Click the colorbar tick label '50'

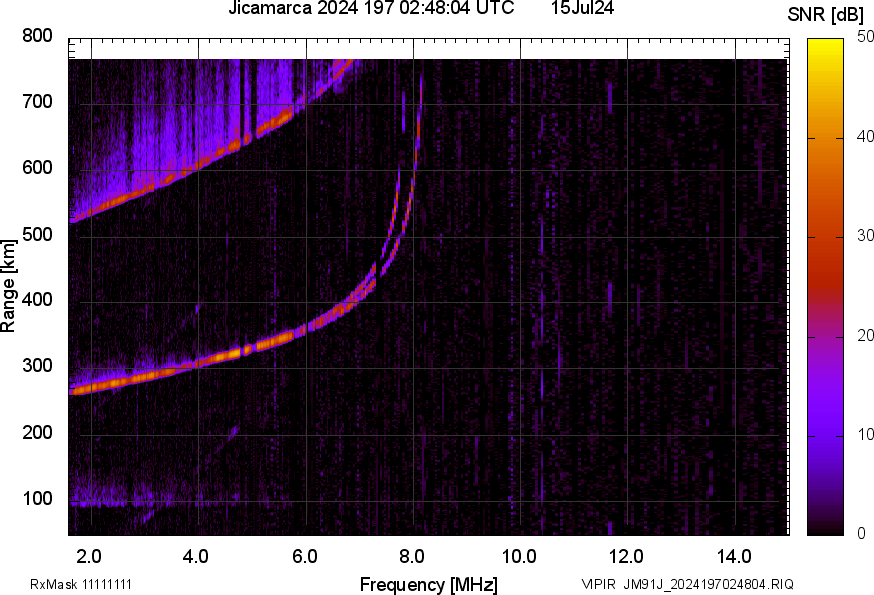(866, 37)
